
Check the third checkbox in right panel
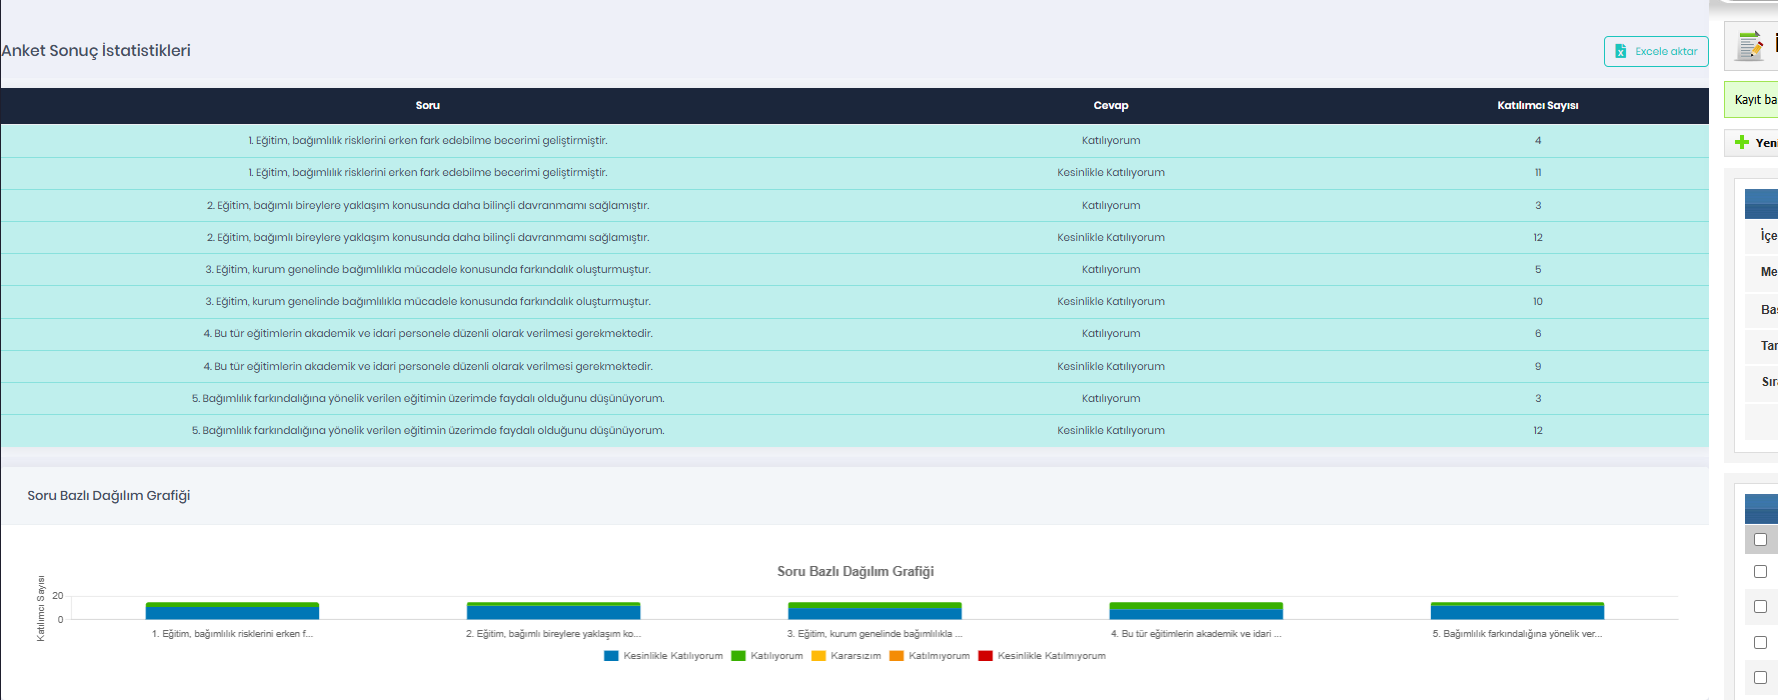tap(1760, 606)
